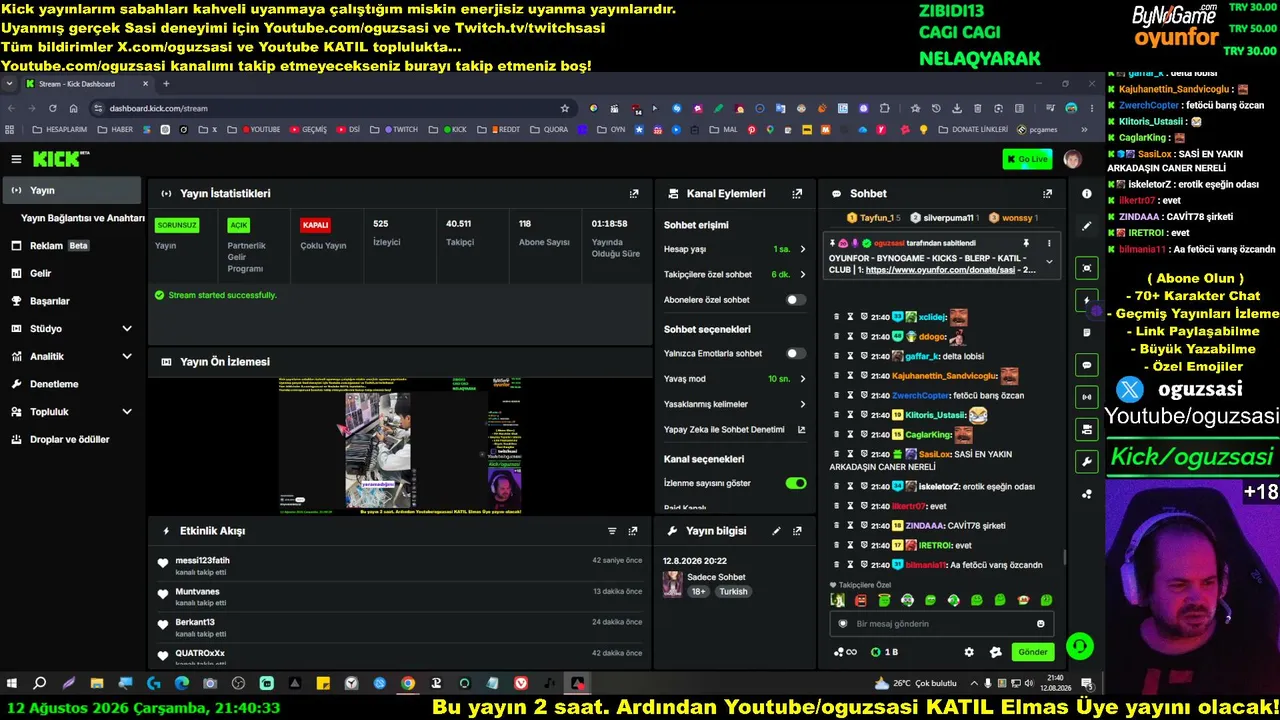This screenshot has width=1280, height=720.
Task: Click the Go Live button
Action: pyautogui.click(x=1027, y=159)
